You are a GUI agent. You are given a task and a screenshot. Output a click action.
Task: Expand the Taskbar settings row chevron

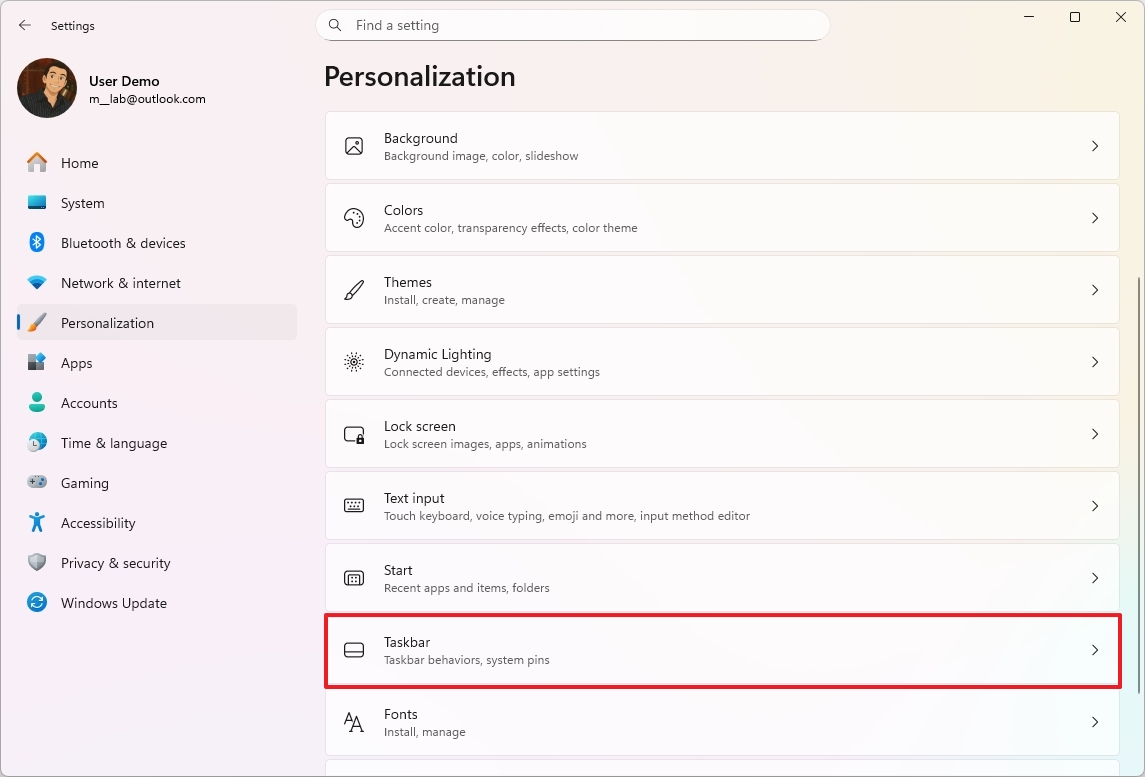1095,649
